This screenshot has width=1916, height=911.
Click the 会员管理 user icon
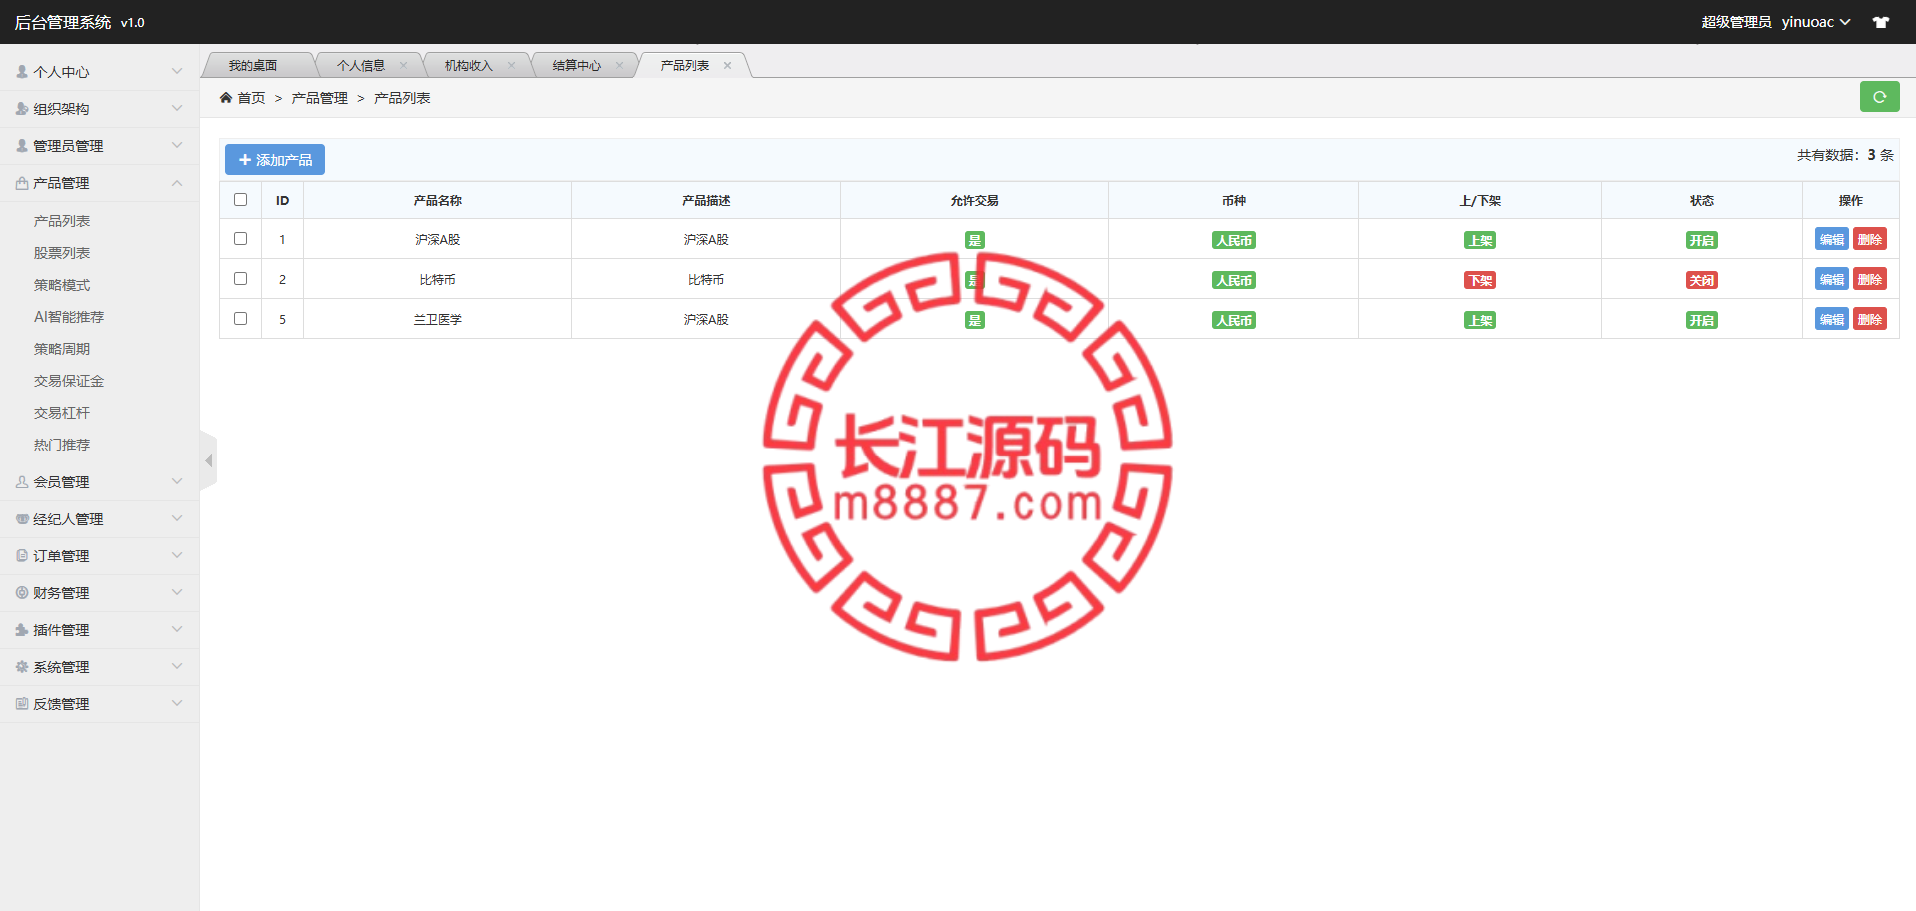22,482
